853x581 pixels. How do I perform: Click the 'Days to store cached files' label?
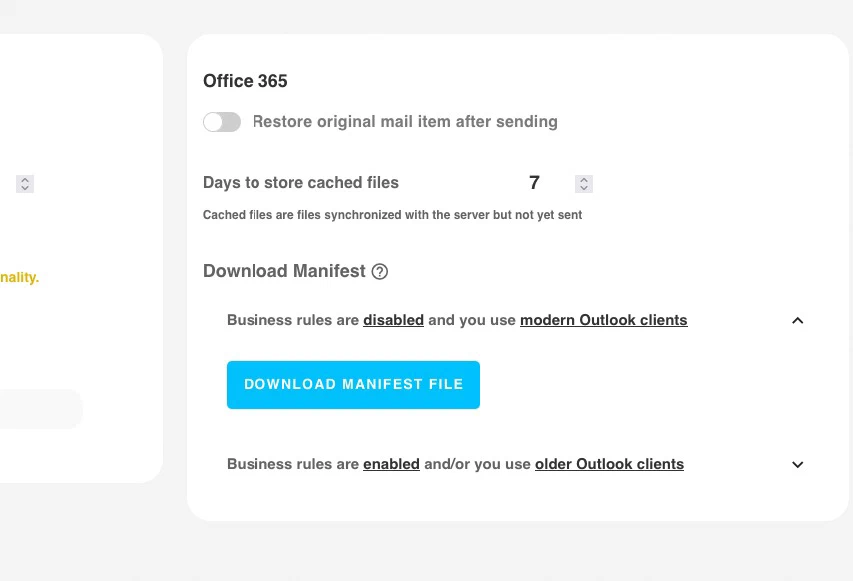301,183
